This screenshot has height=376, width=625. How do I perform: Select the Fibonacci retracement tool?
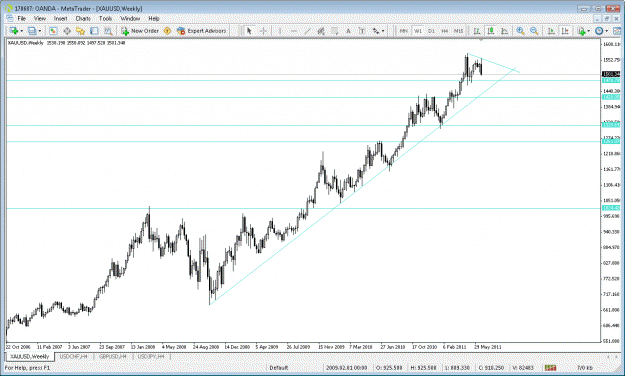(335, 31)
